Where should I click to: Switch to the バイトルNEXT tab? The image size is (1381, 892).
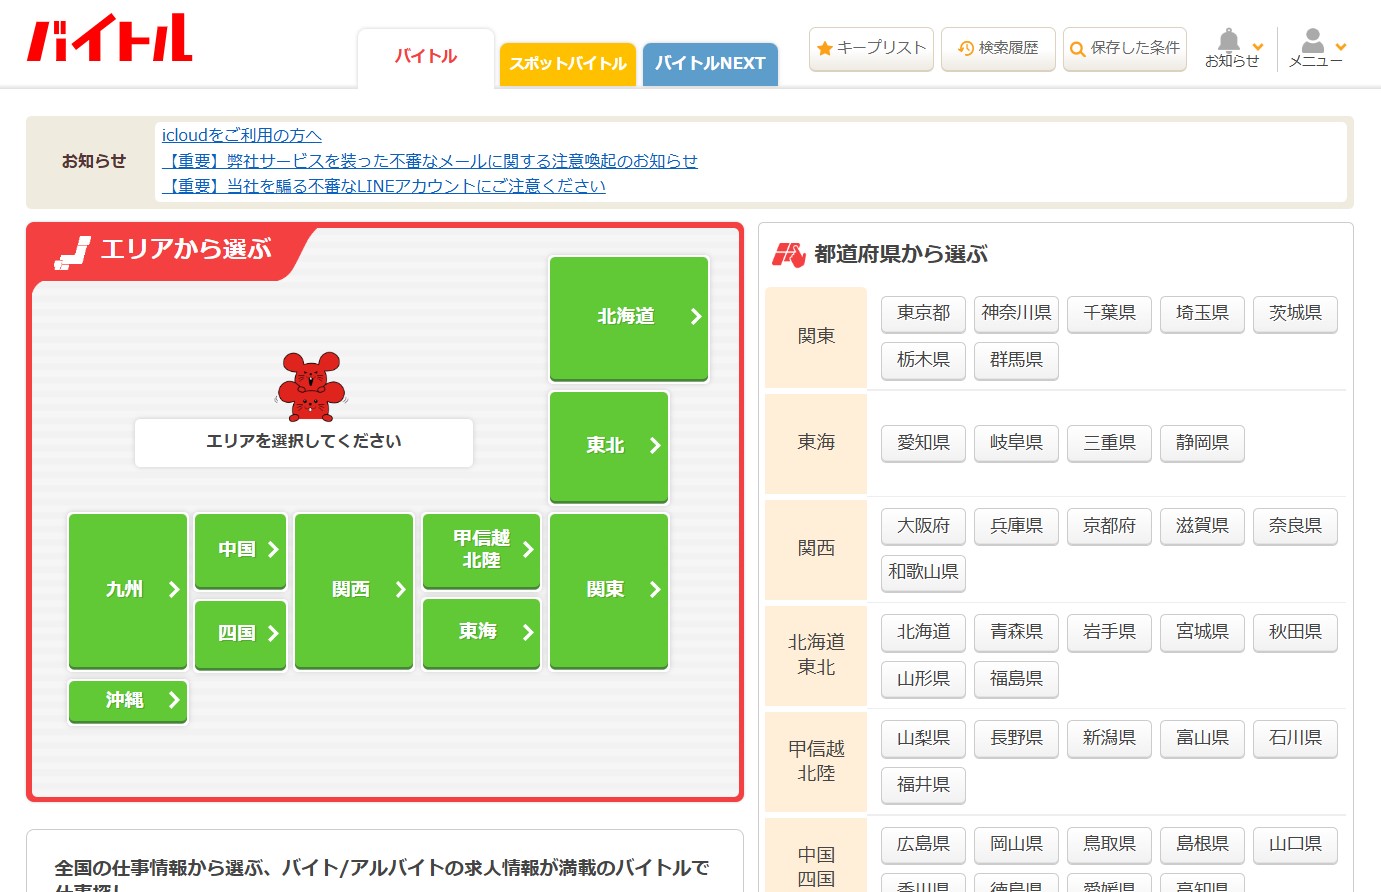pos(710,64)
